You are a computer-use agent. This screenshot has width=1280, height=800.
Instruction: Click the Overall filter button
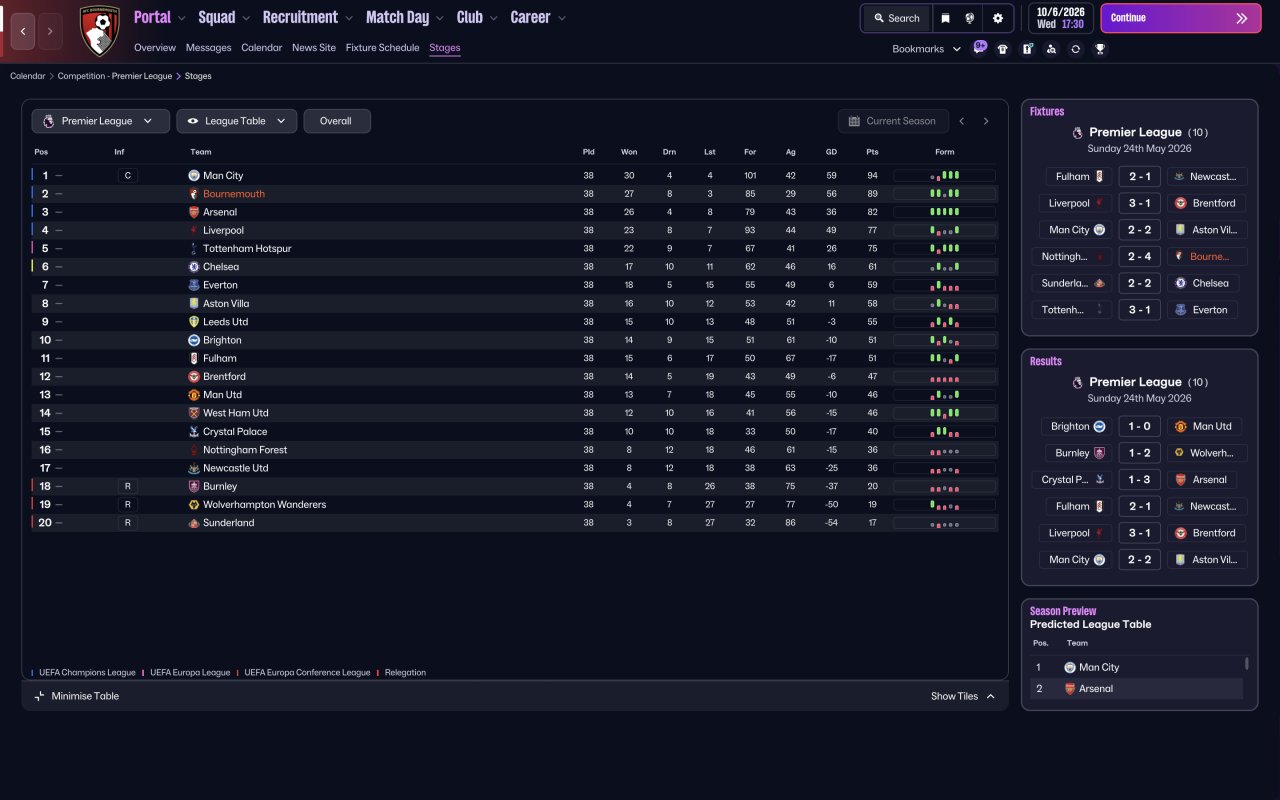point(337,121)
